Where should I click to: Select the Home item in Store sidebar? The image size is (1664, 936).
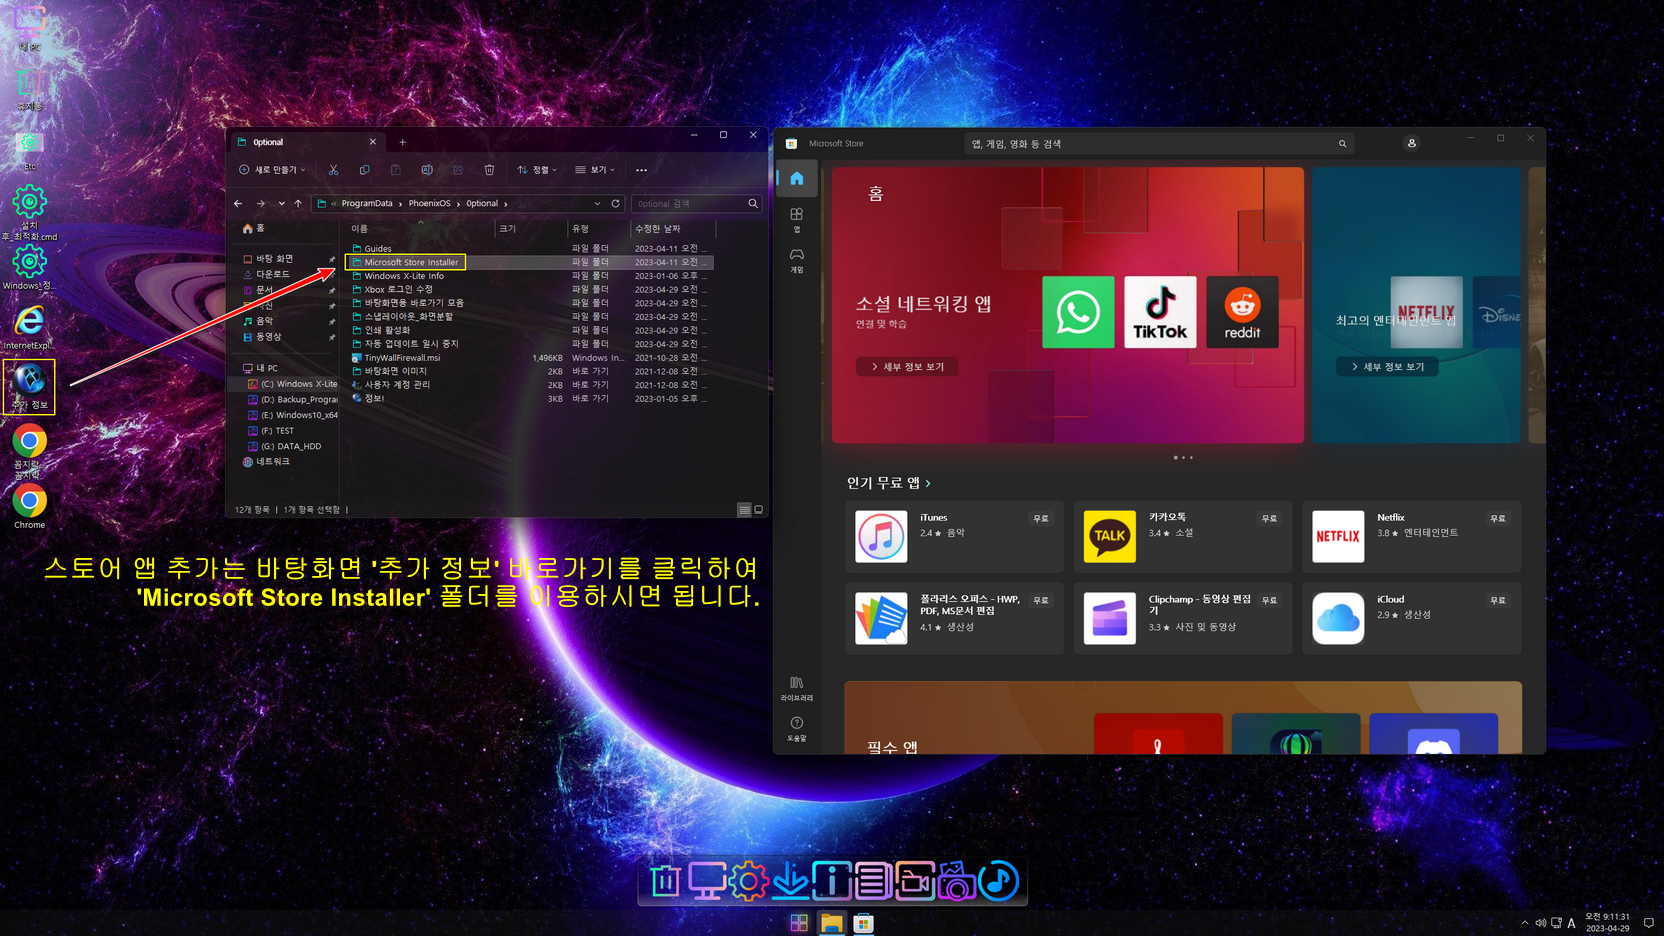pyautogui.click(x=797, y=178)
